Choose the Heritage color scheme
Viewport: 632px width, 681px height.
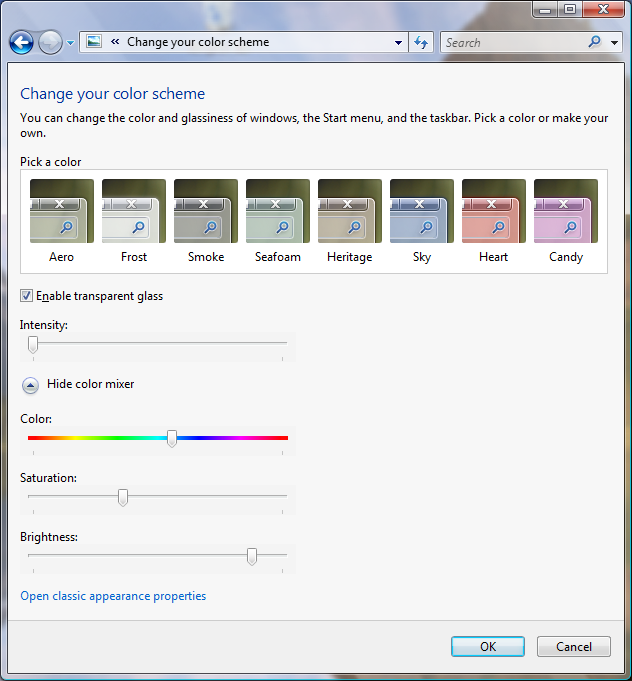[x=350, y=211]
